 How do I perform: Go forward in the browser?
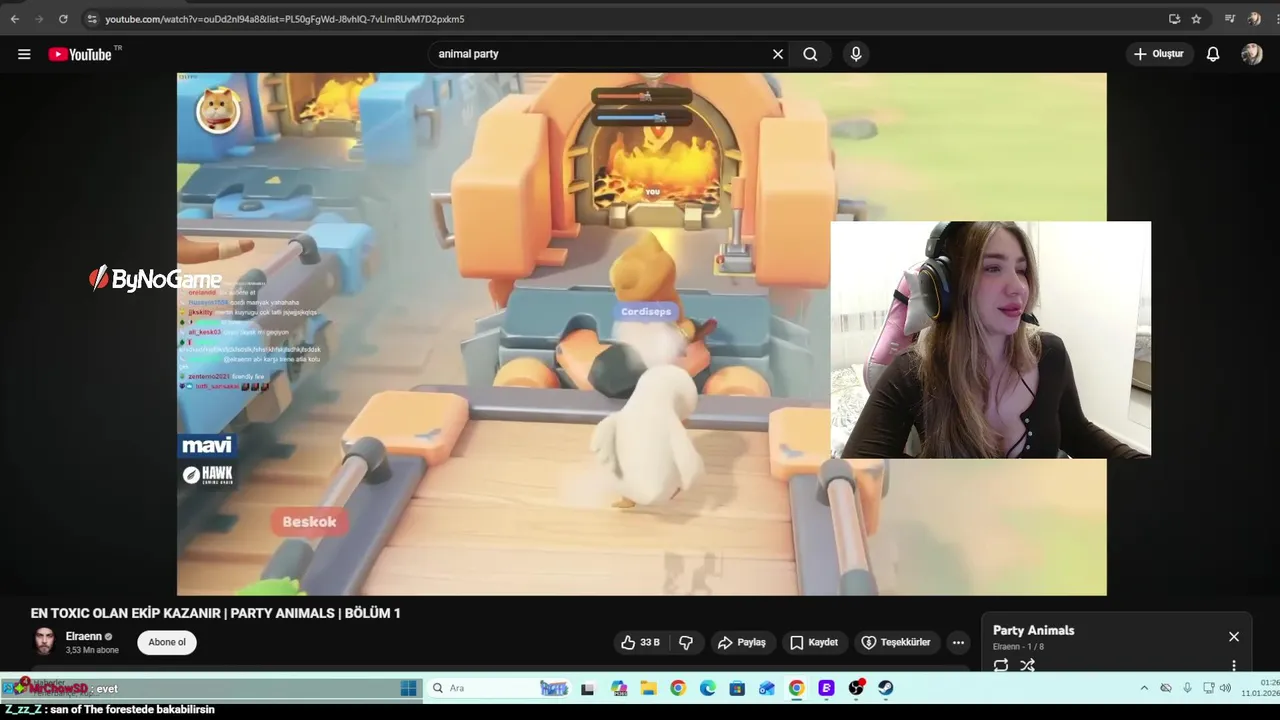pyautogui.click(x=39, y=19)
